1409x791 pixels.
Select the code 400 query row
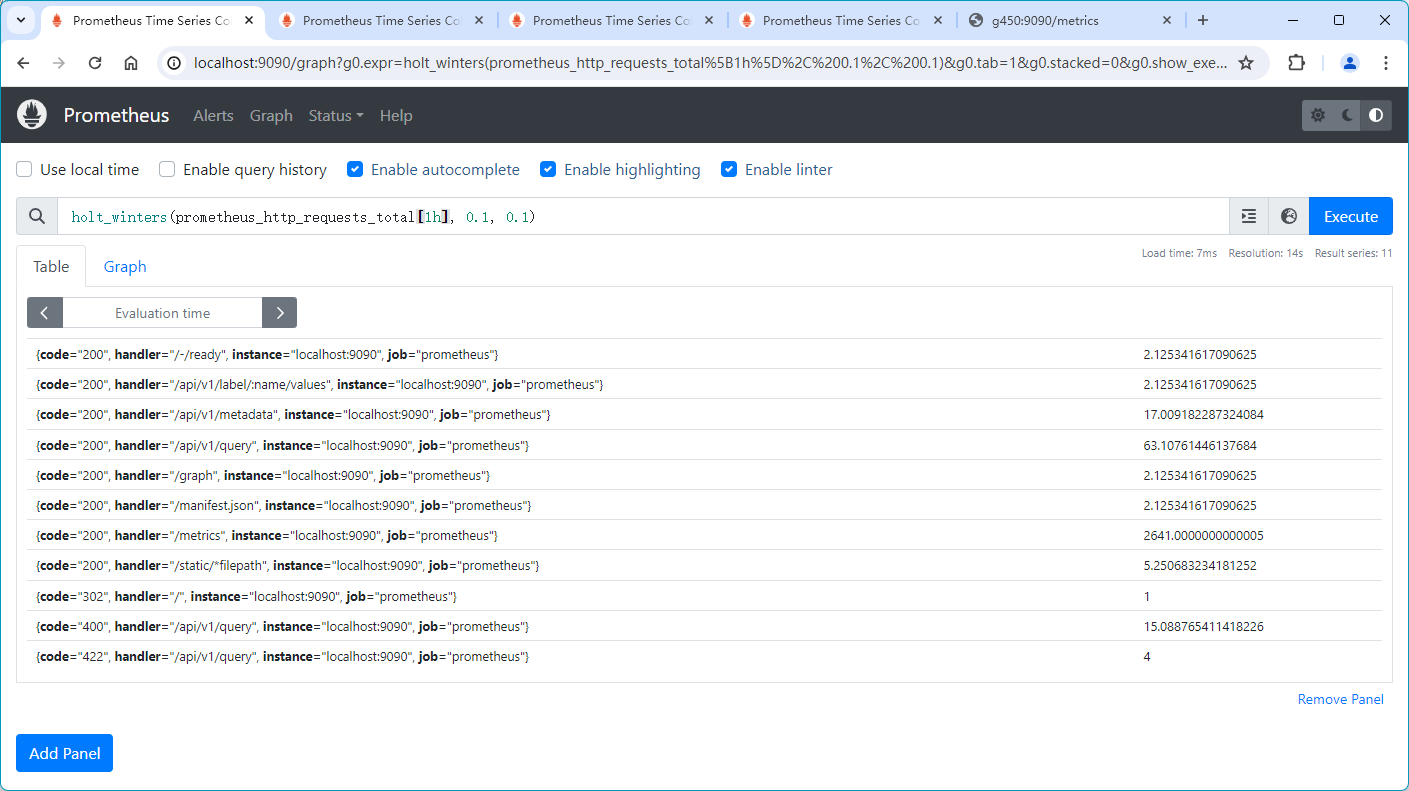pos(704,626)
